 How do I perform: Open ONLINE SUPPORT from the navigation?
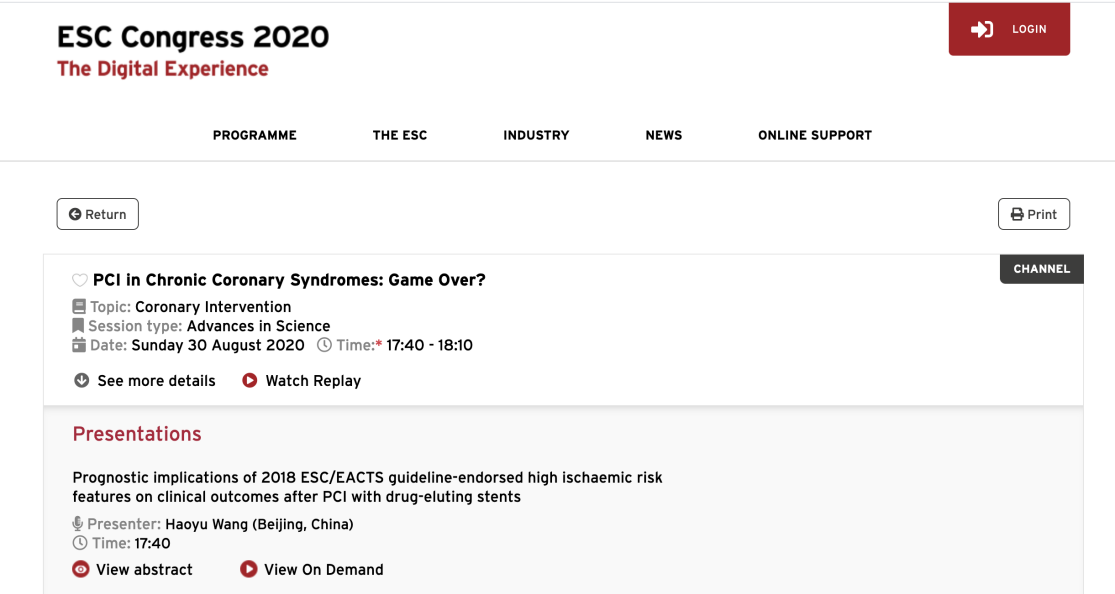coord(815,135)
